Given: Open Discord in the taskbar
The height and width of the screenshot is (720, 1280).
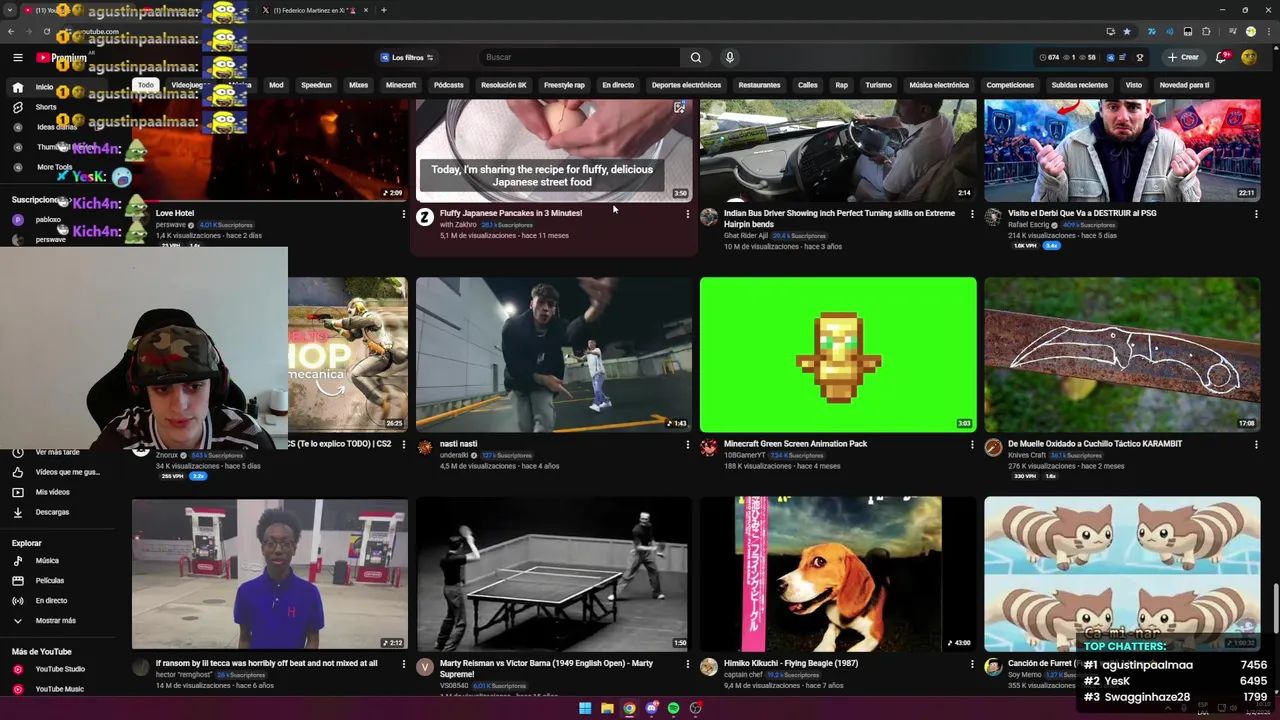Looking at the screenshot, I should [651, 708].
